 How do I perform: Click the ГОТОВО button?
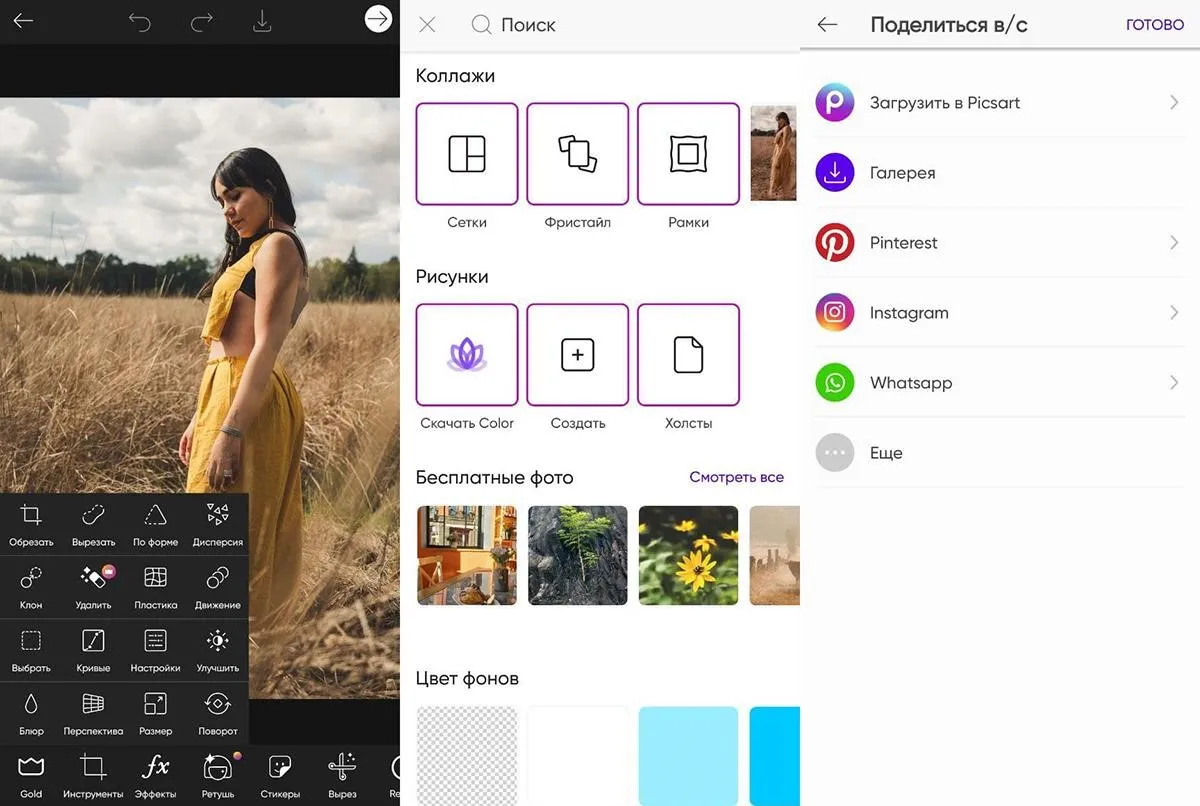pos(1154,25)
